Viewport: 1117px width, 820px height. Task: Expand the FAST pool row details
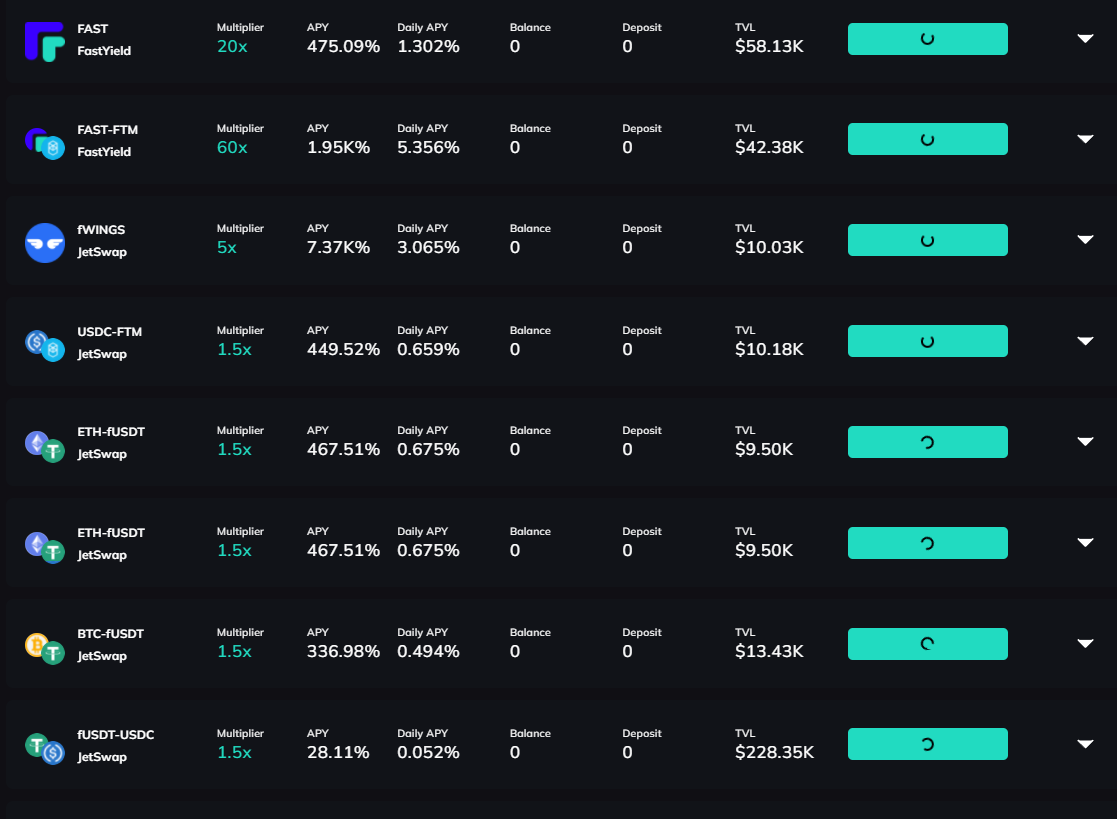click(x=1085, y=39)
